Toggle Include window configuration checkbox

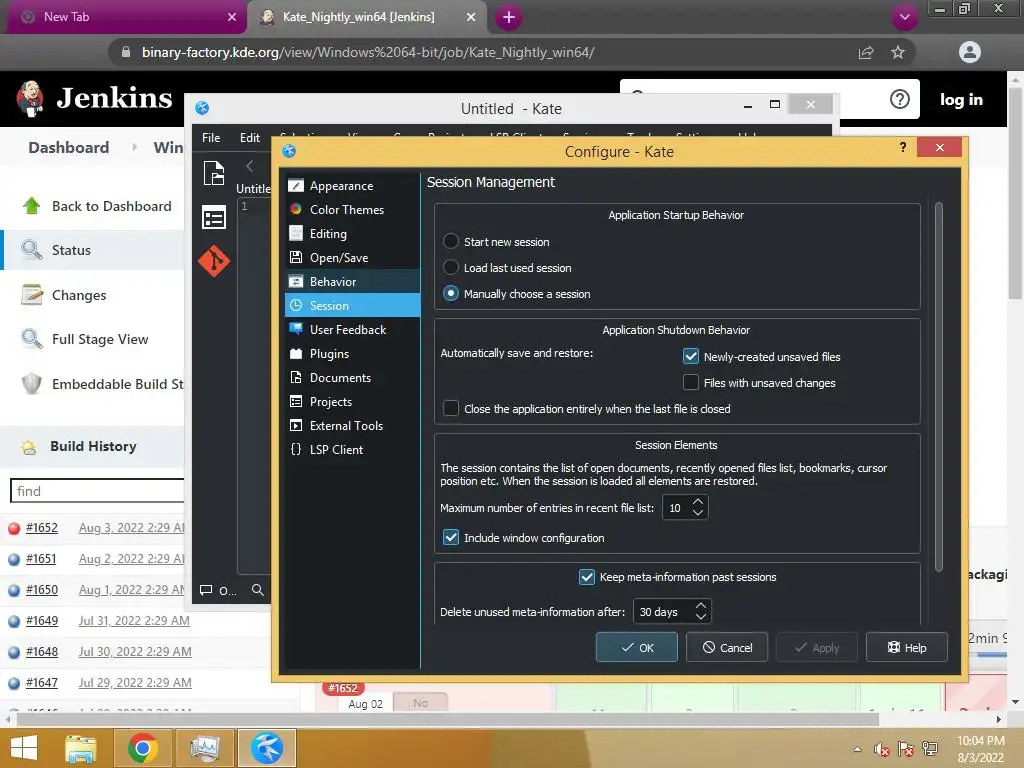click(x=451, y=537)
